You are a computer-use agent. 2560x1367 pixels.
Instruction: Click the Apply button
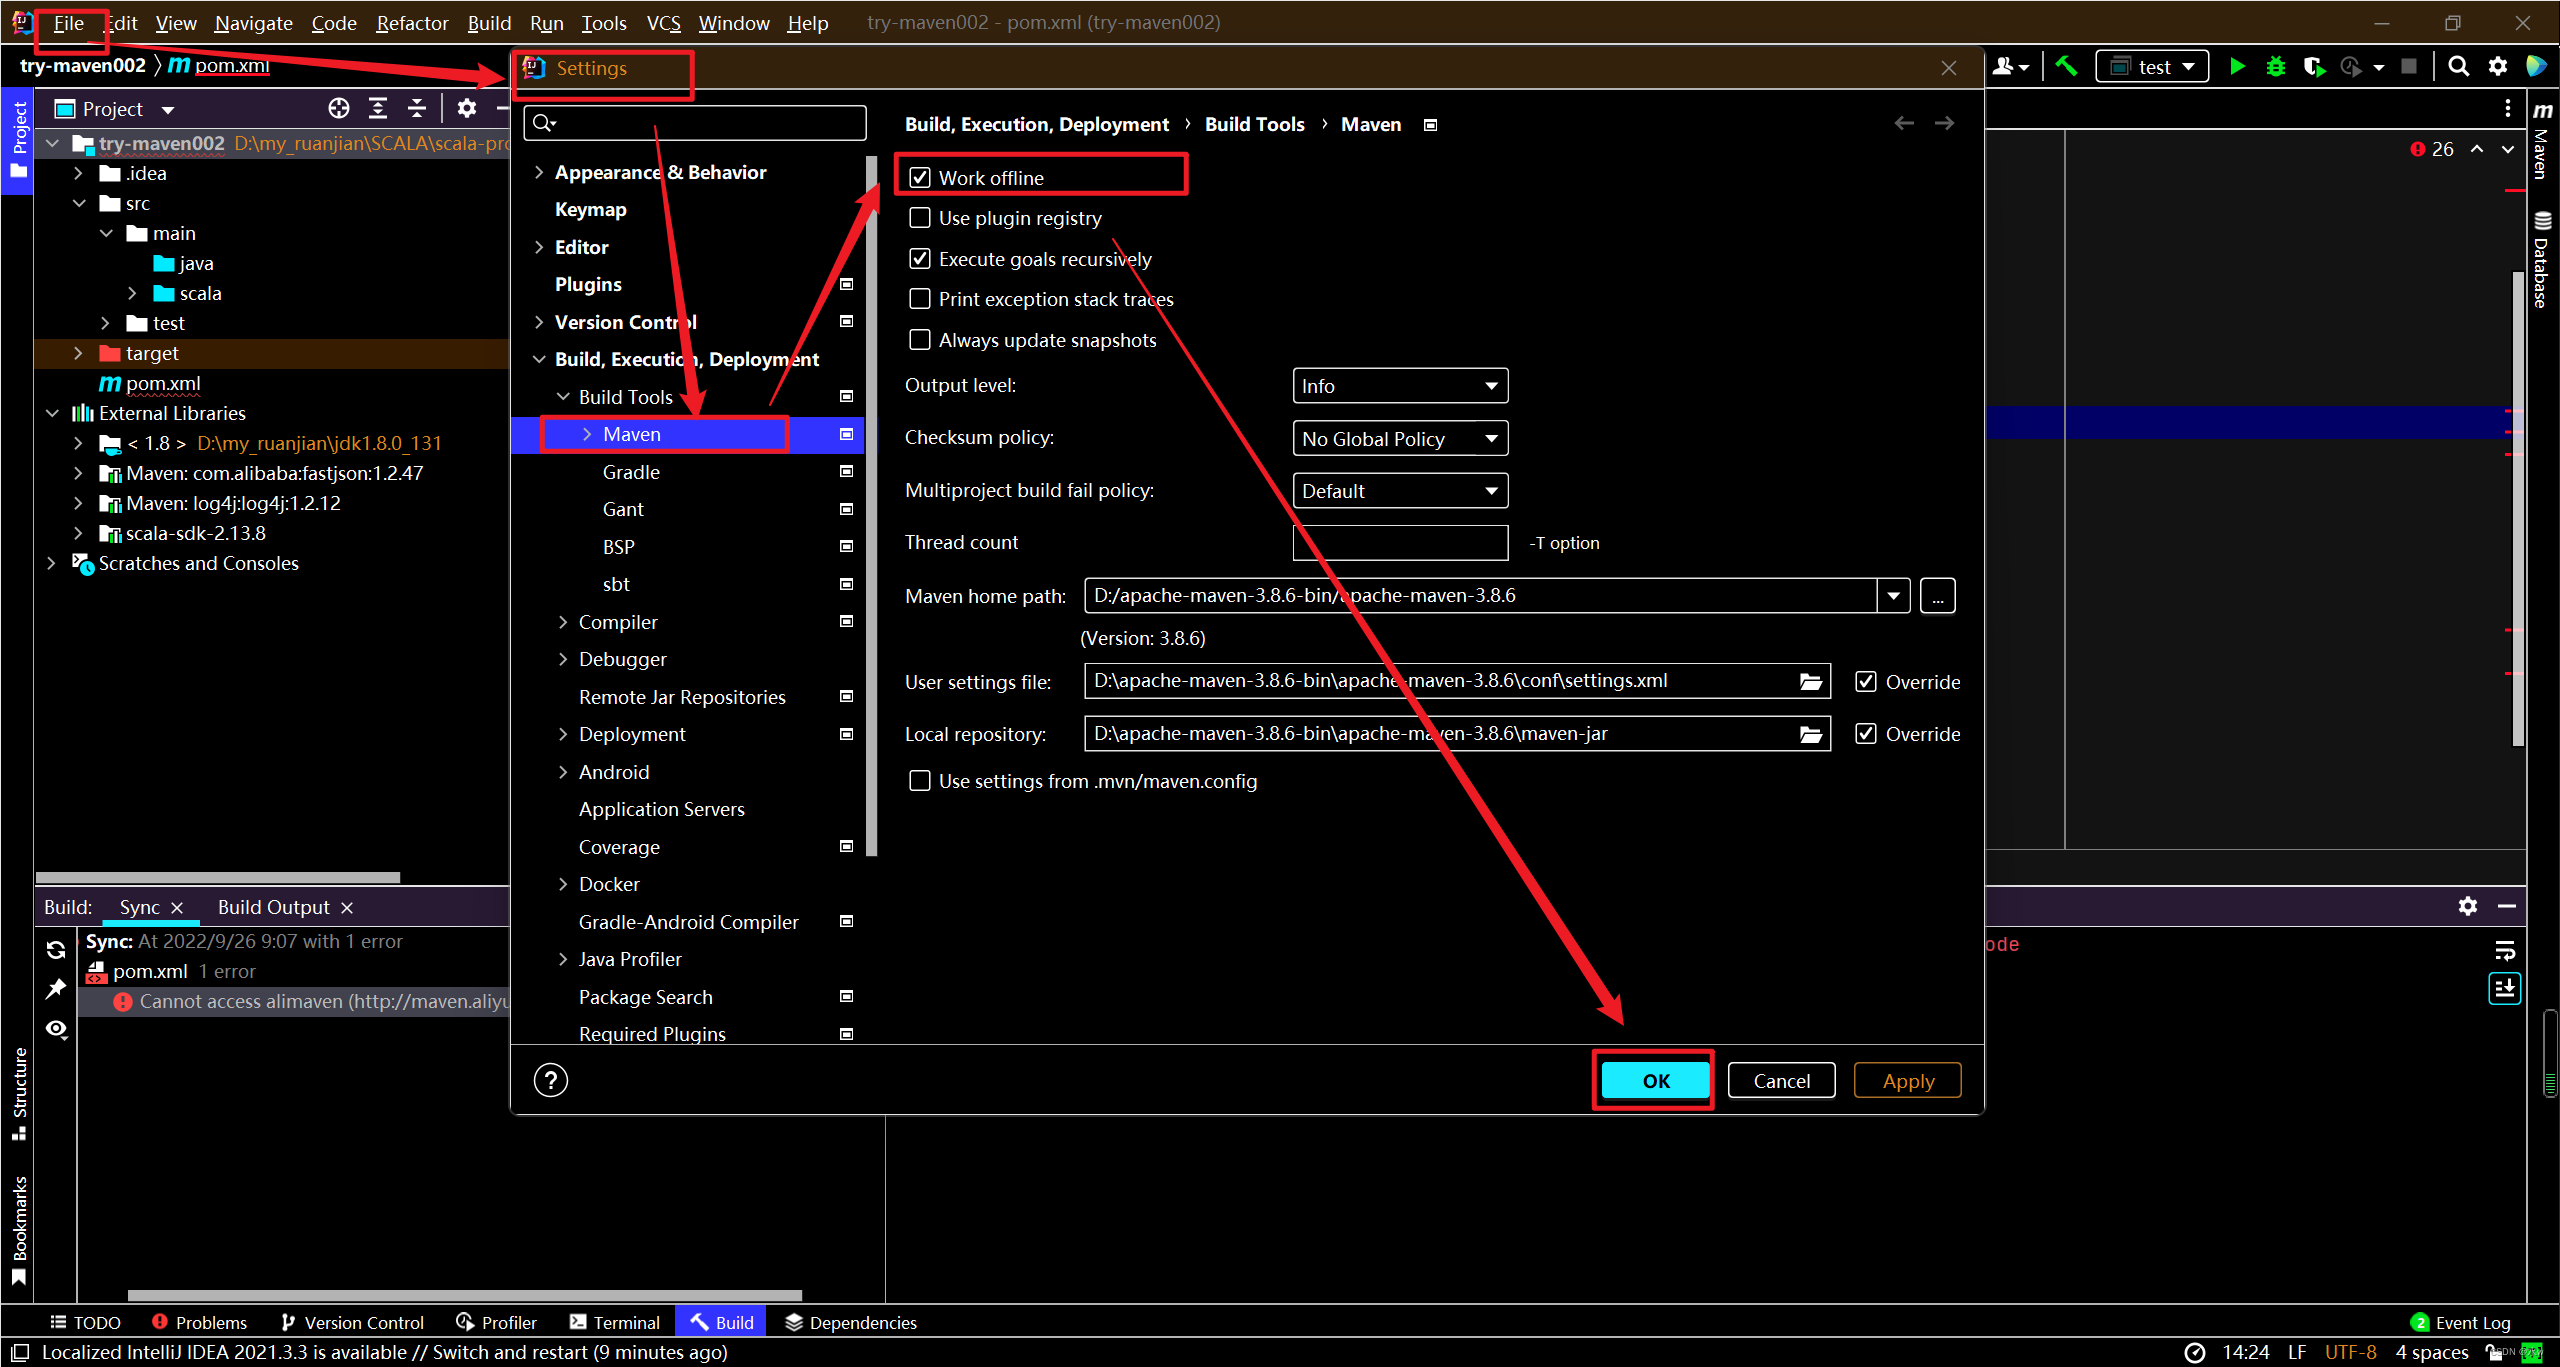[x=1907, y=1081]
